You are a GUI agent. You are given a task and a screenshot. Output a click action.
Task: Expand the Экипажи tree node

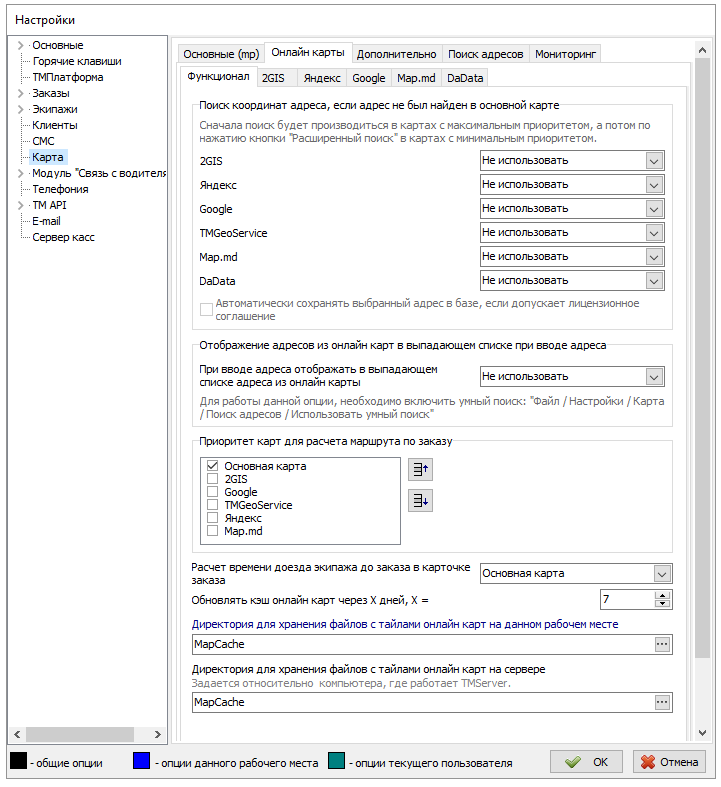tap(21, 109)
